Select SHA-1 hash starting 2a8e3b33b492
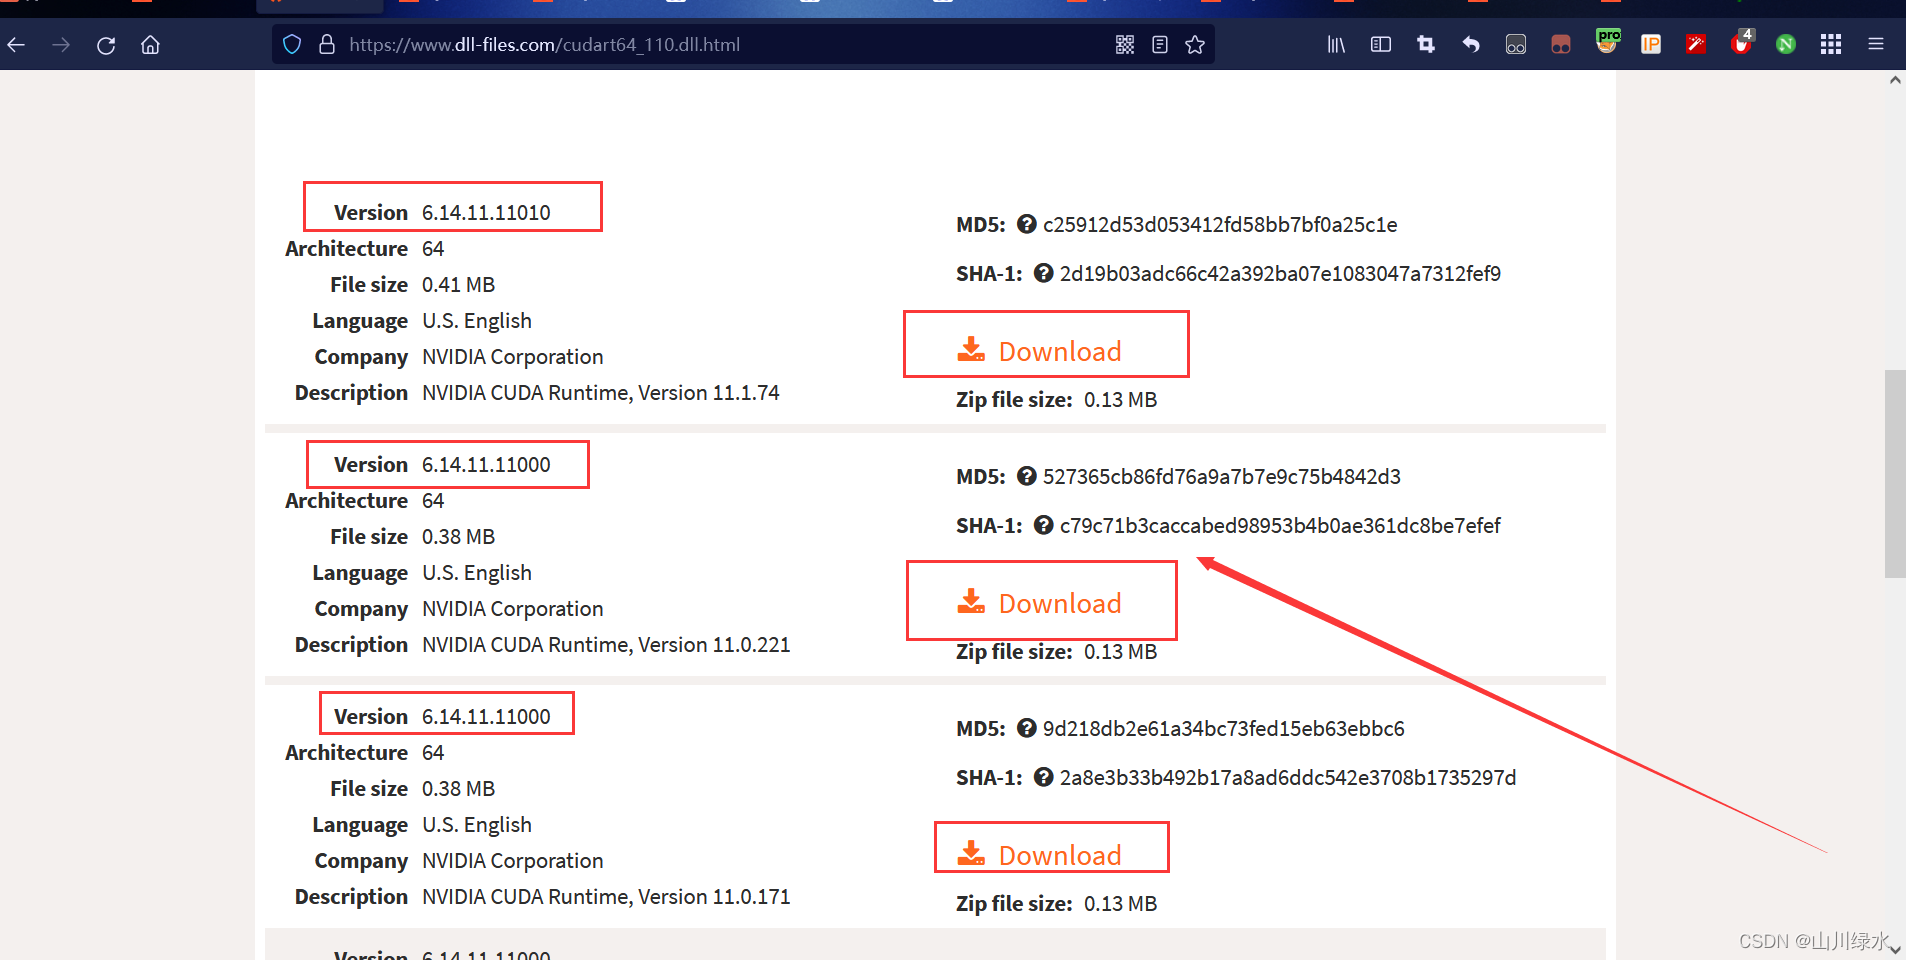1906x960 pixels. pyautogui.click(x=1288, y=778)
